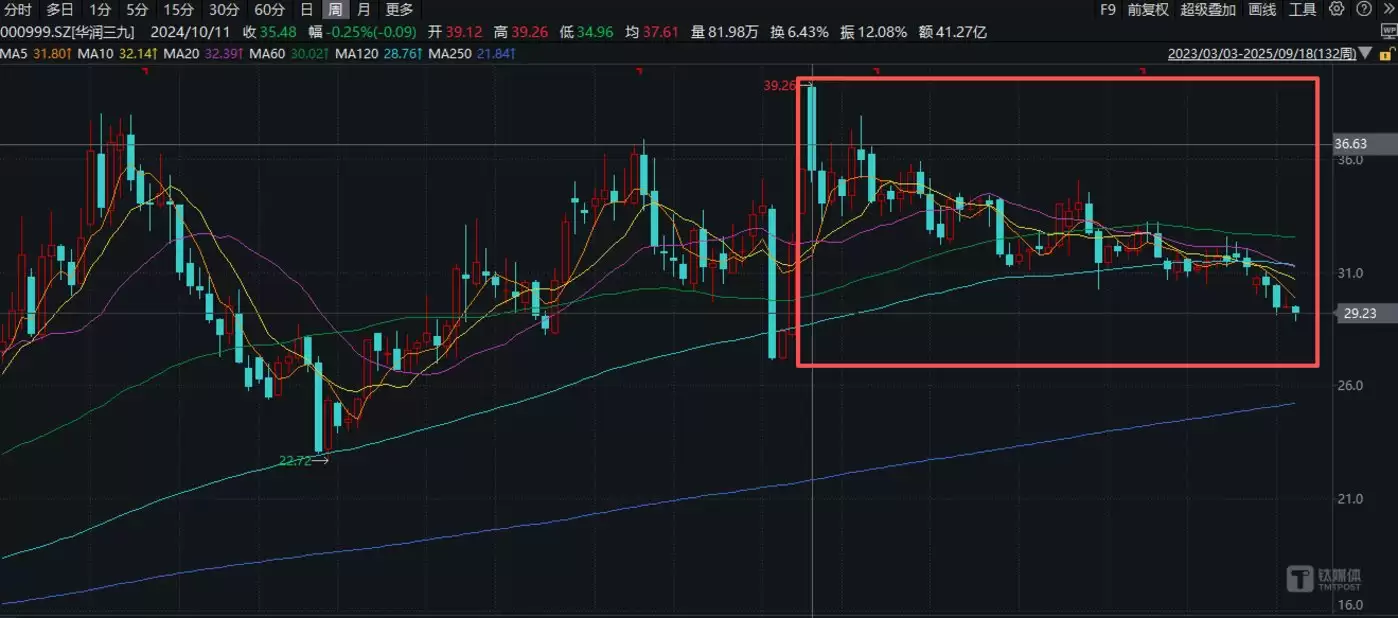
Task: Click the turnover rate 6.43% value
Action: pos(808,32)
